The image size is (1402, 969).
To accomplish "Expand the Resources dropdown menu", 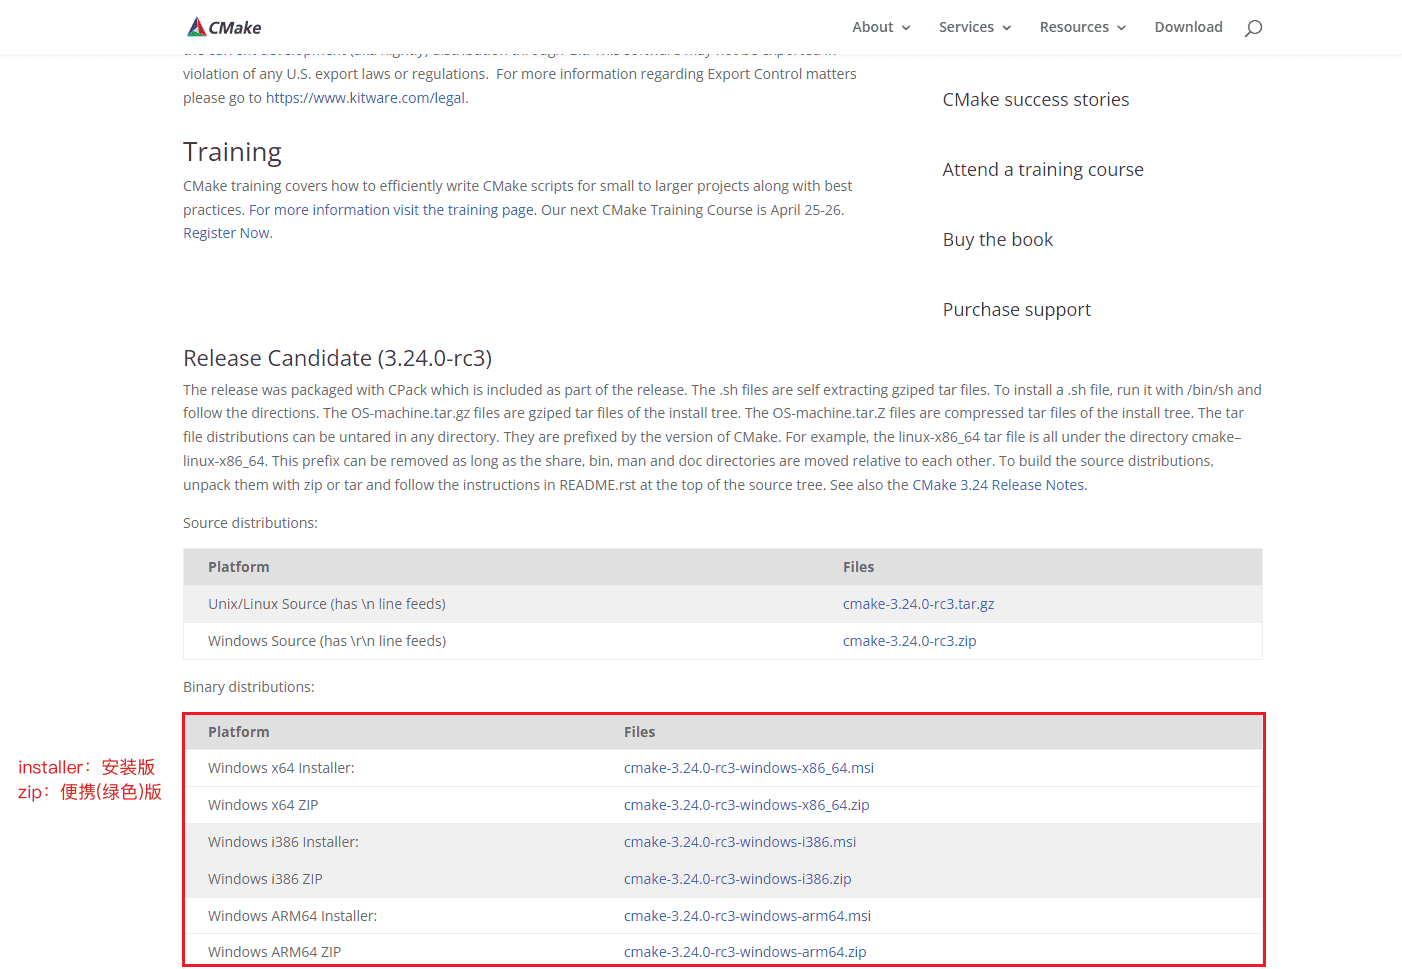I will pos(1082,27).
